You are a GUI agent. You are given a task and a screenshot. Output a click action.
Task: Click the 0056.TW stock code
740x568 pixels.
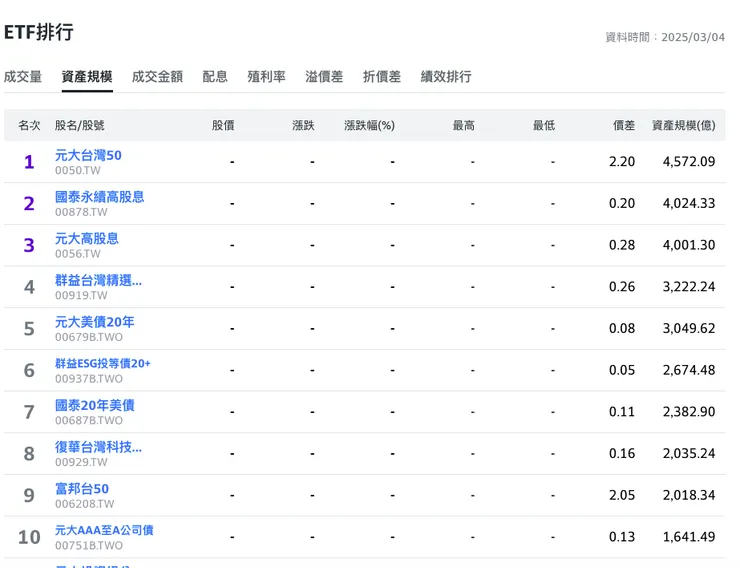pos(78,254)
